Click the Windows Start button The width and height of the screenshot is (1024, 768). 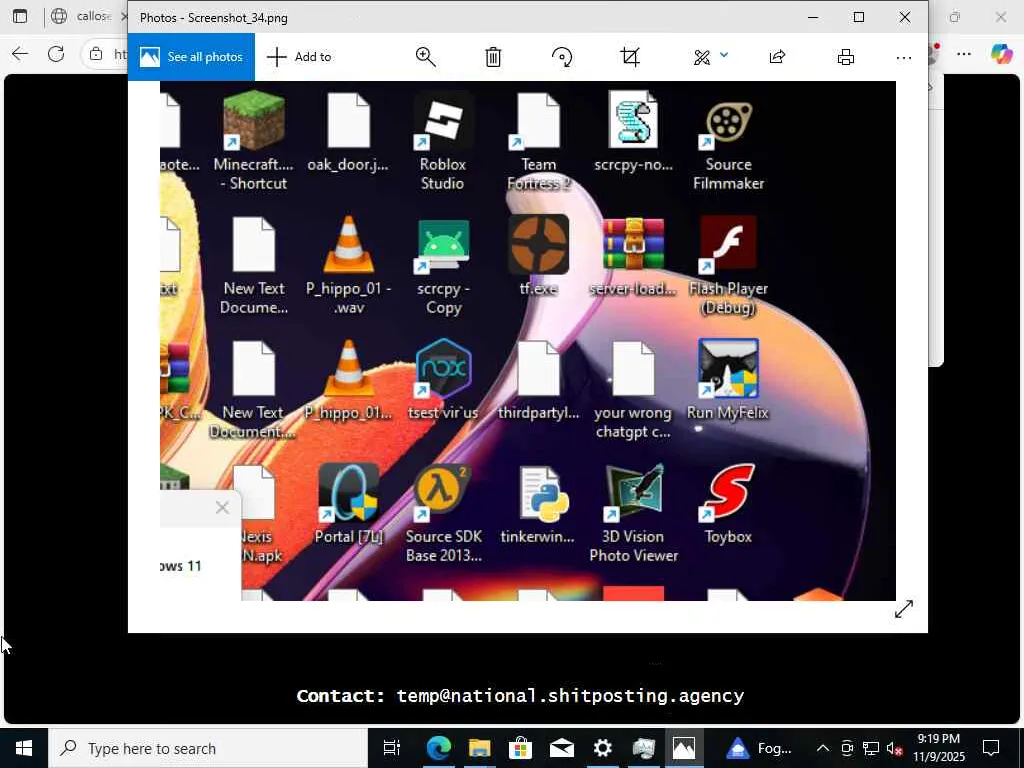(x=24, y=748)
